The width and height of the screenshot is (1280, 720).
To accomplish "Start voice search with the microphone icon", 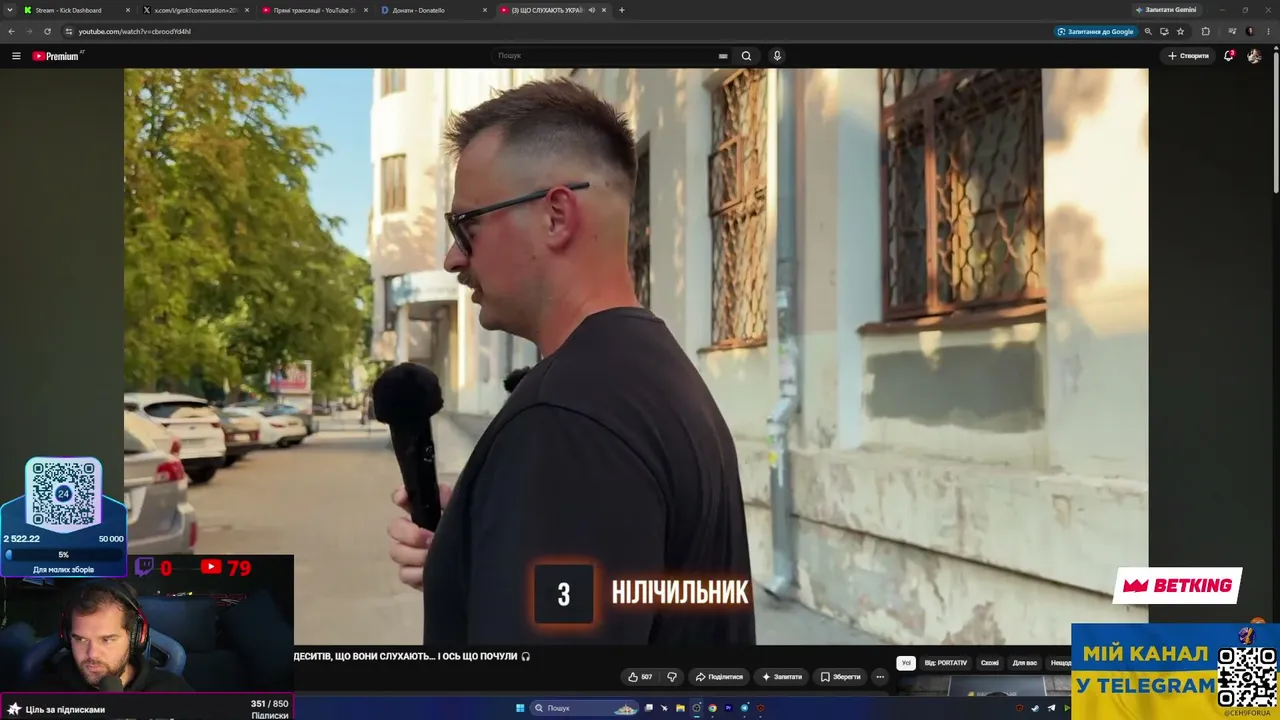I will [777, 56].
